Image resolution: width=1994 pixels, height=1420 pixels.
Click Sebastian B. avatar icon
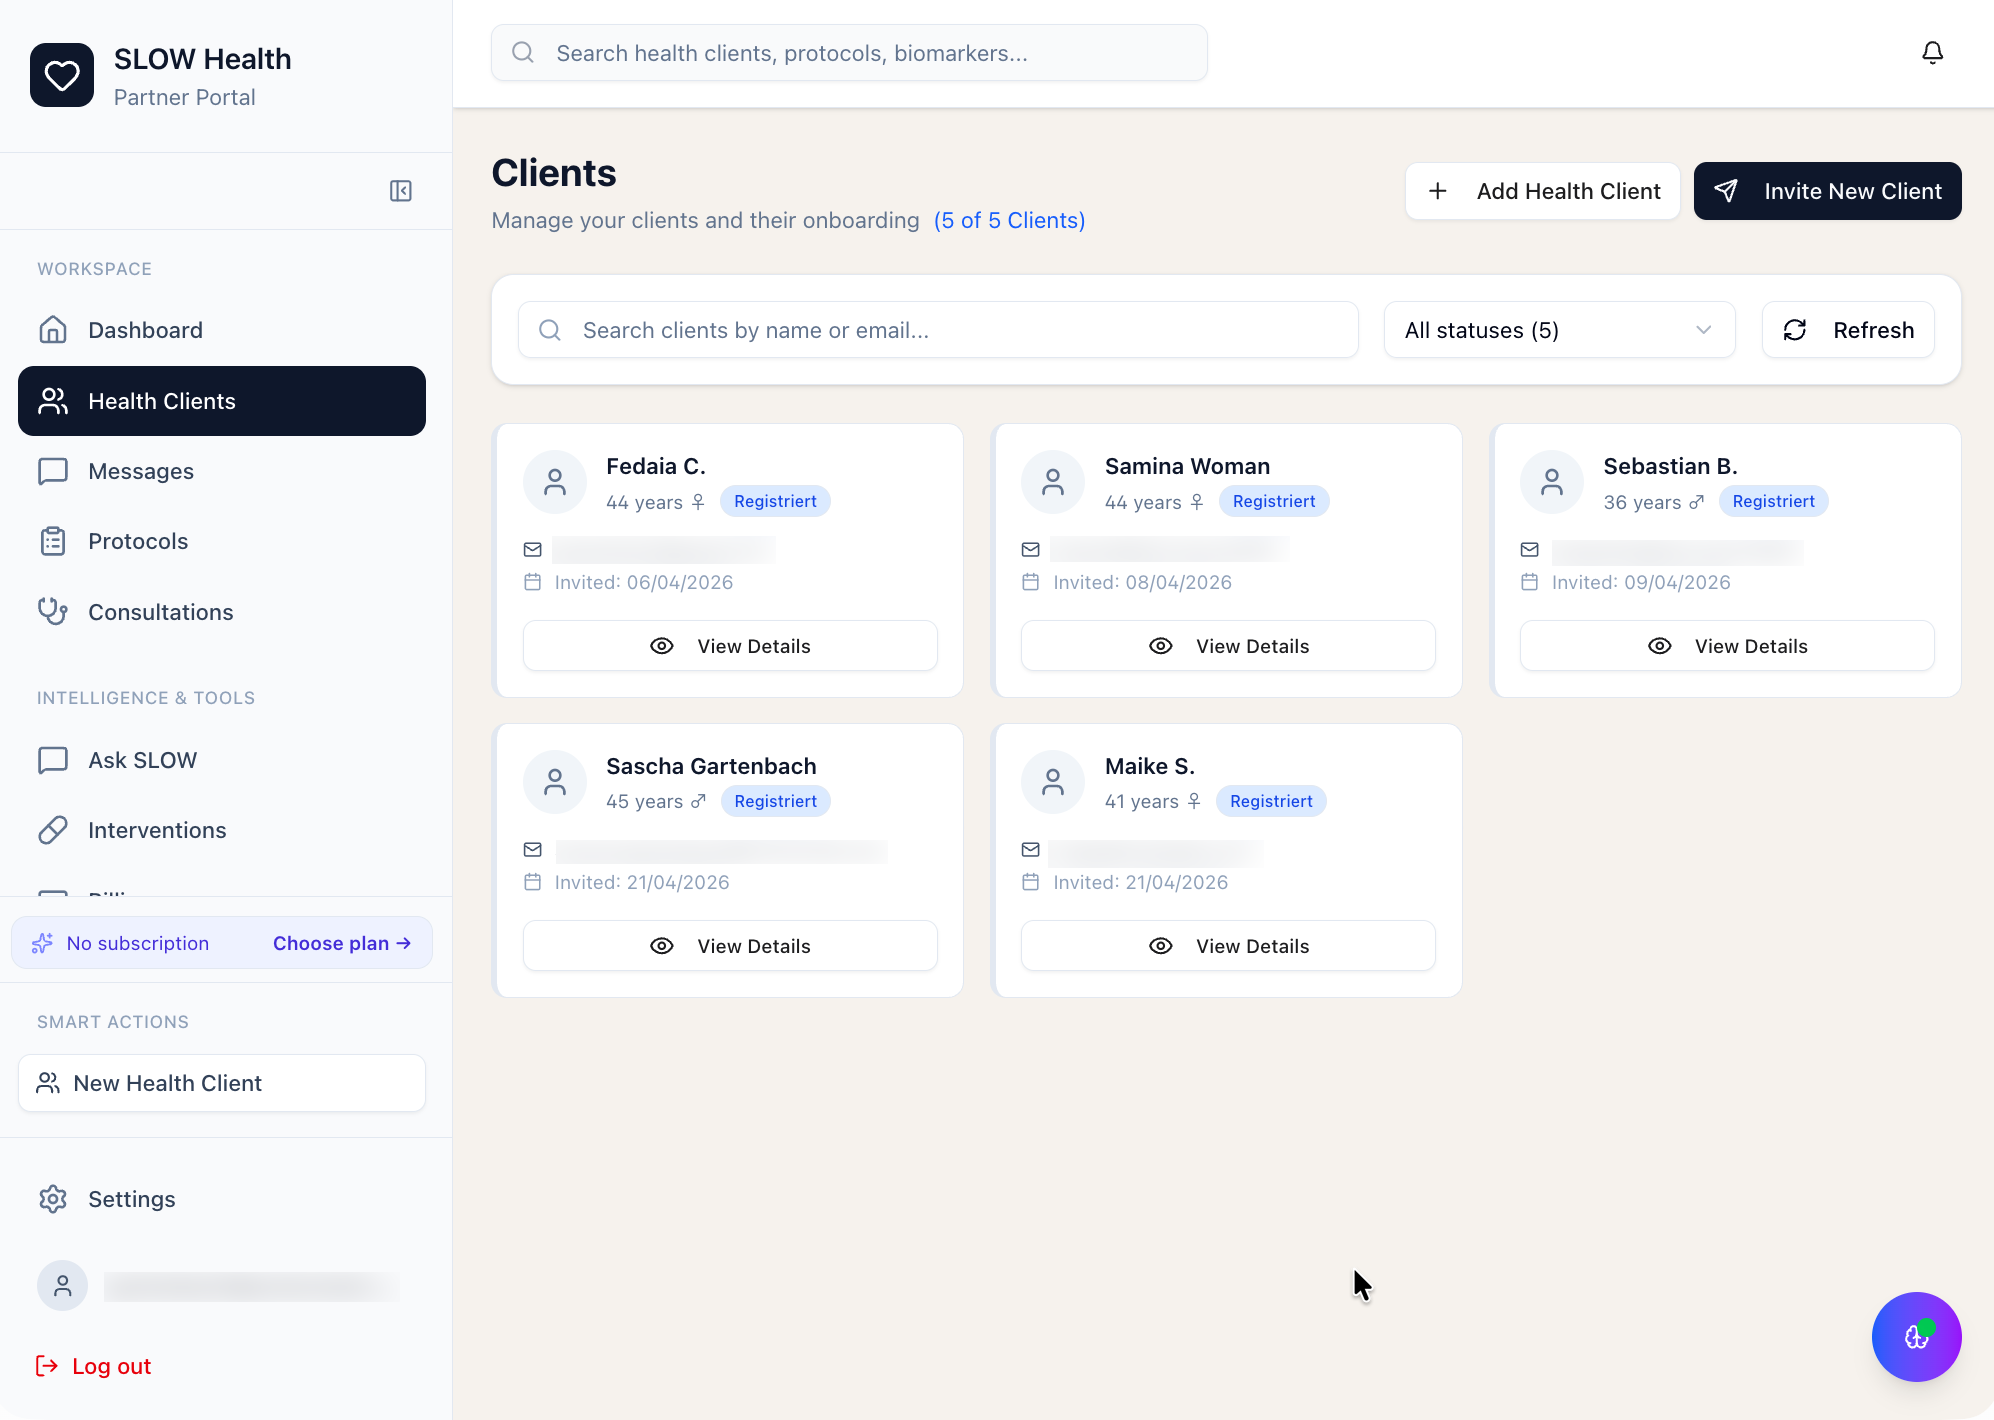tap(1552, 482)
